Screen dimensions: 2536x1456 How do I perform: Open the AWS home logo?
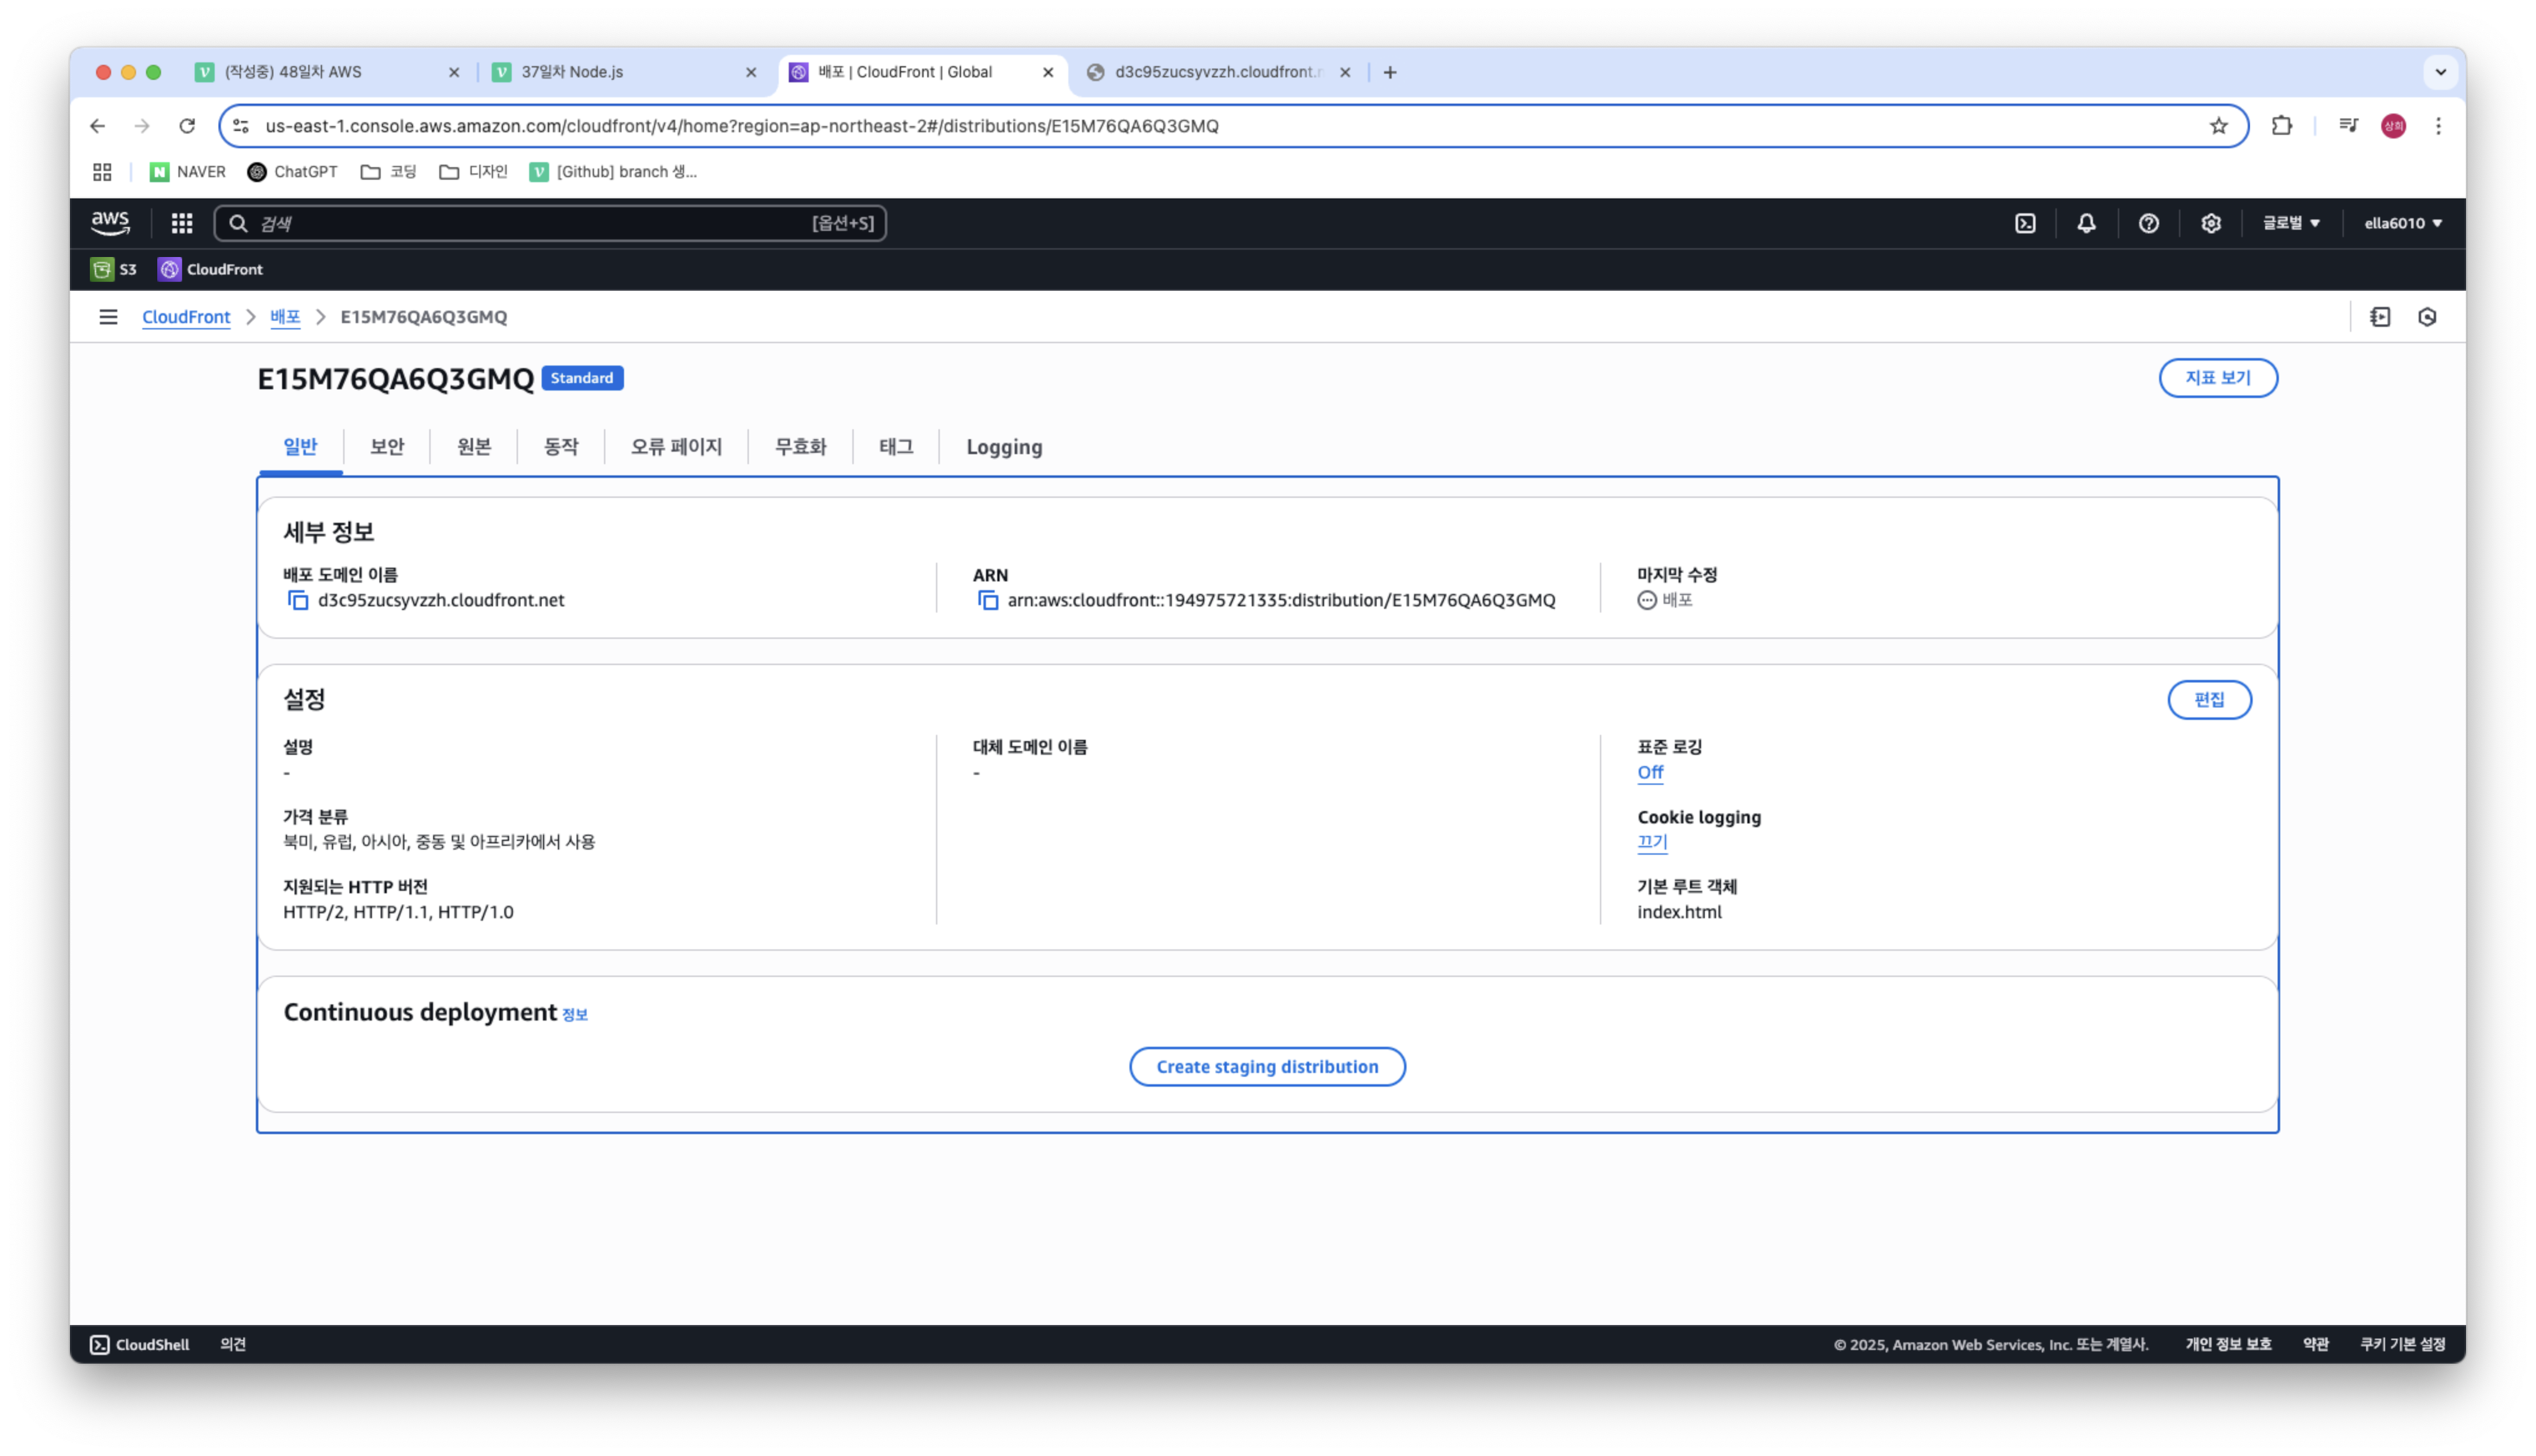110,223
